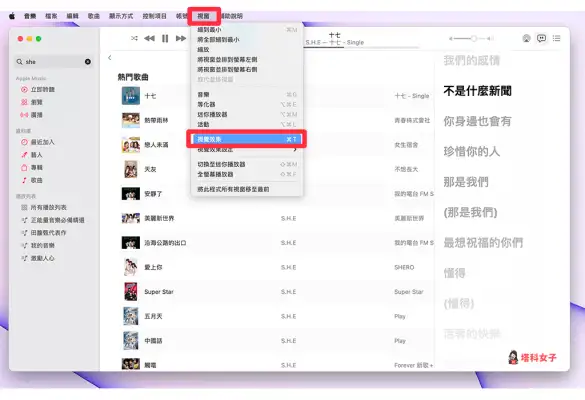
Task: Pause the current song
Action: pyautogui.click(x=165, y=38)
